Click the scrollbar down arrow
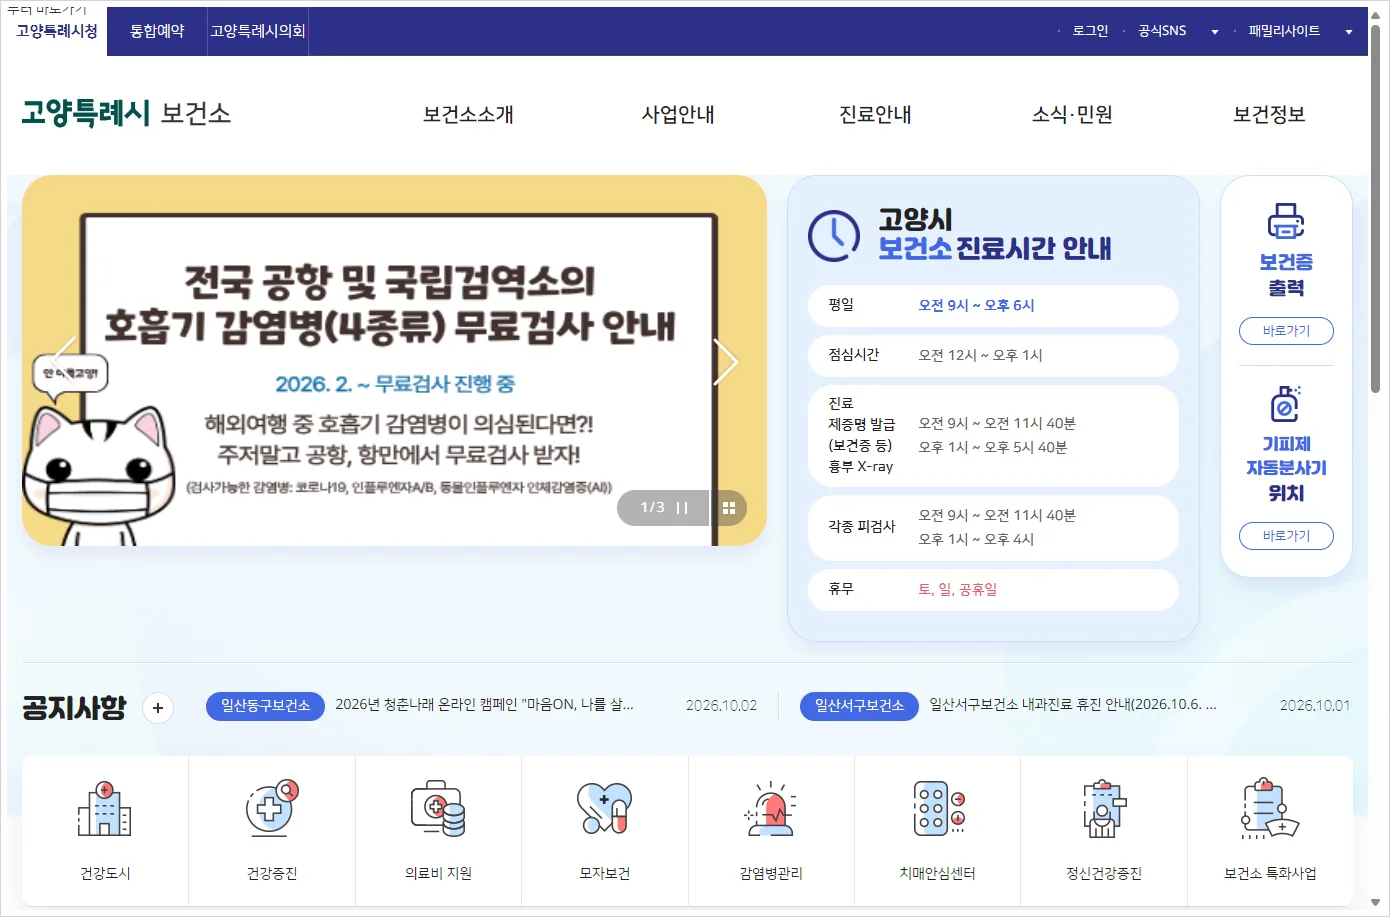The image size is (1390, 917). point(1376,903)
